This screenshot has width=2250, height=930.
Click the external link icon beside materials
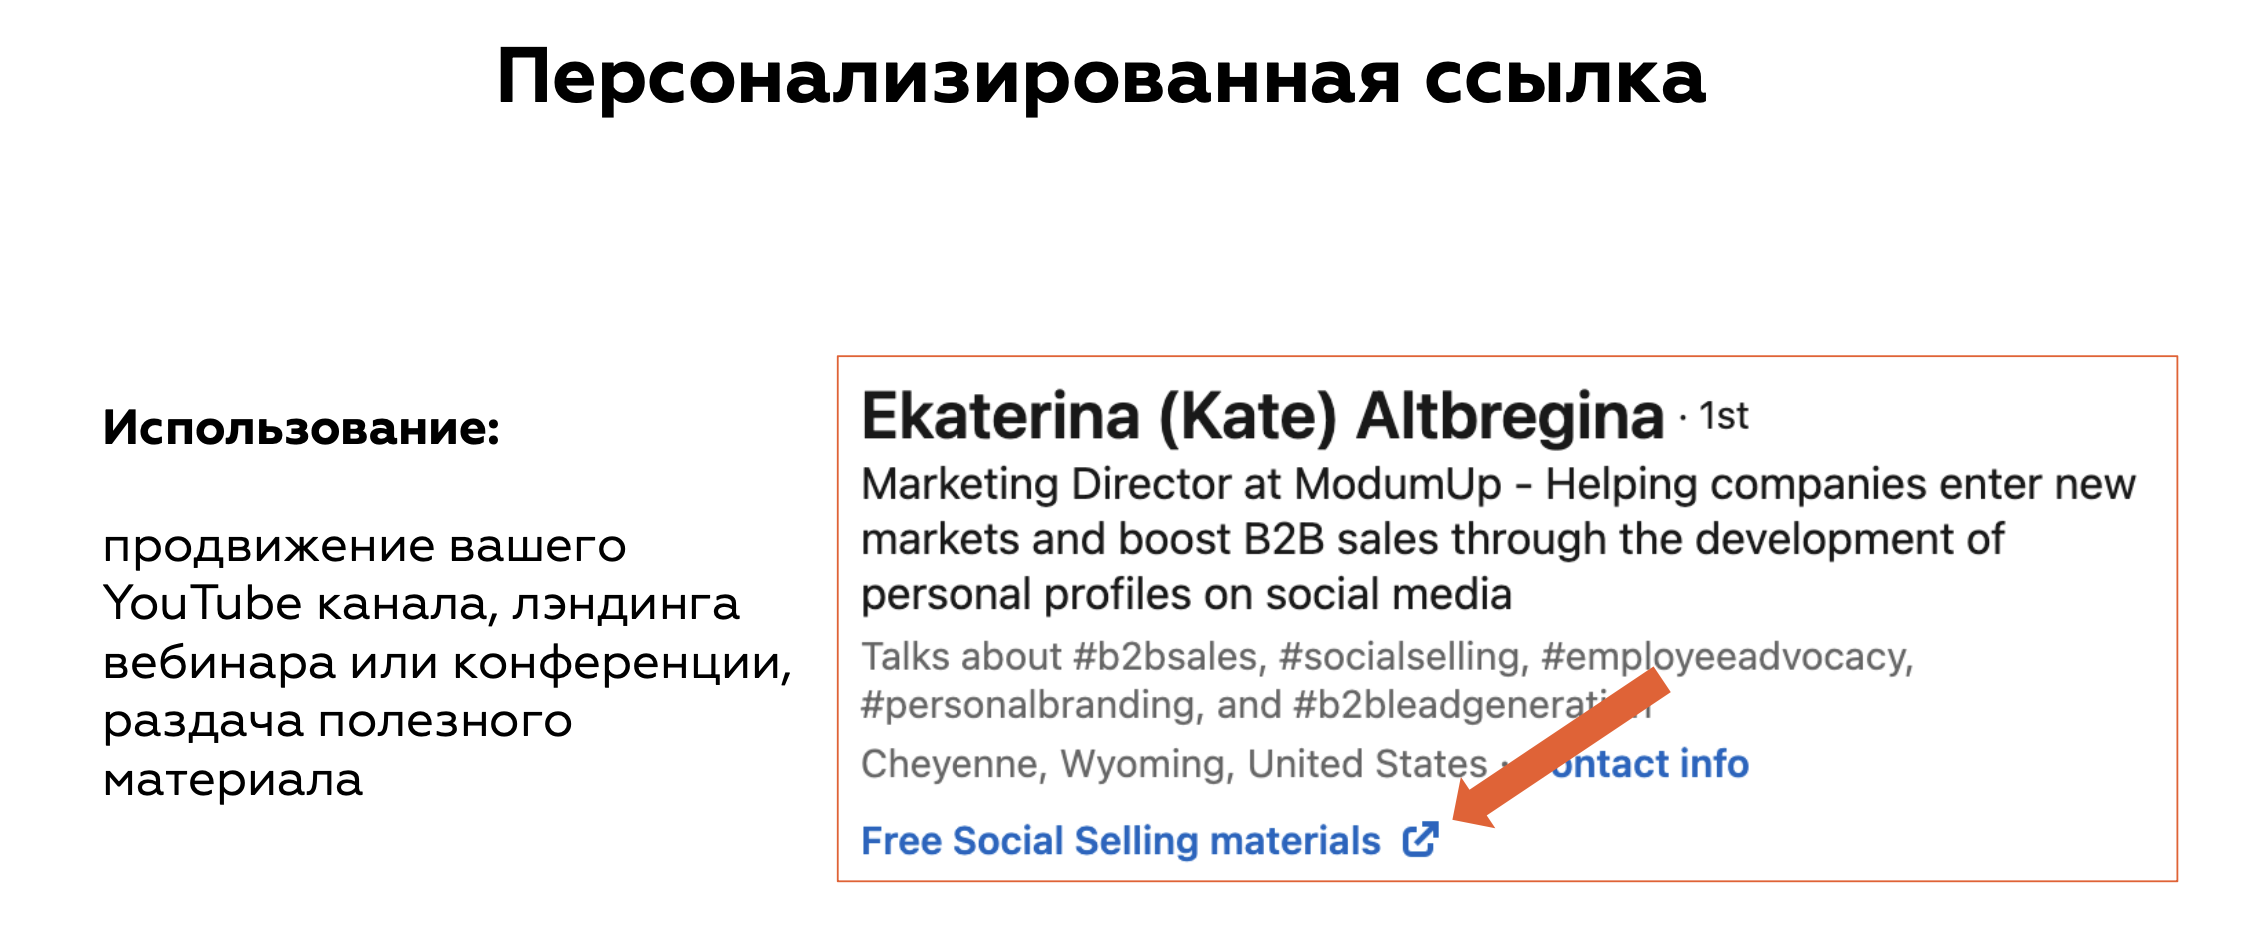(x=1420, y=840)
